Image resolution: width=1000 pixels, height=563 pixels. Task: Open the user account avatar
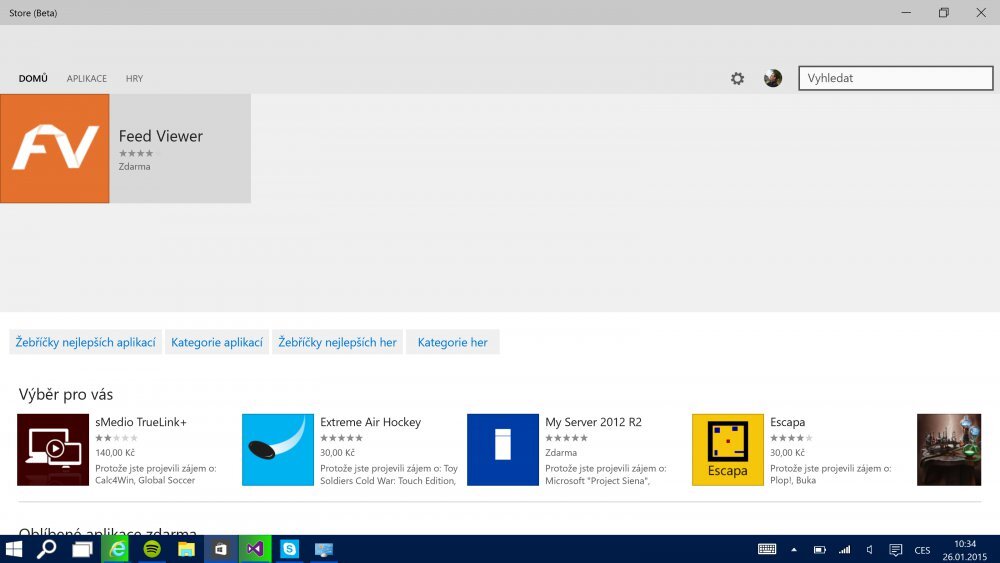point(773,78)
